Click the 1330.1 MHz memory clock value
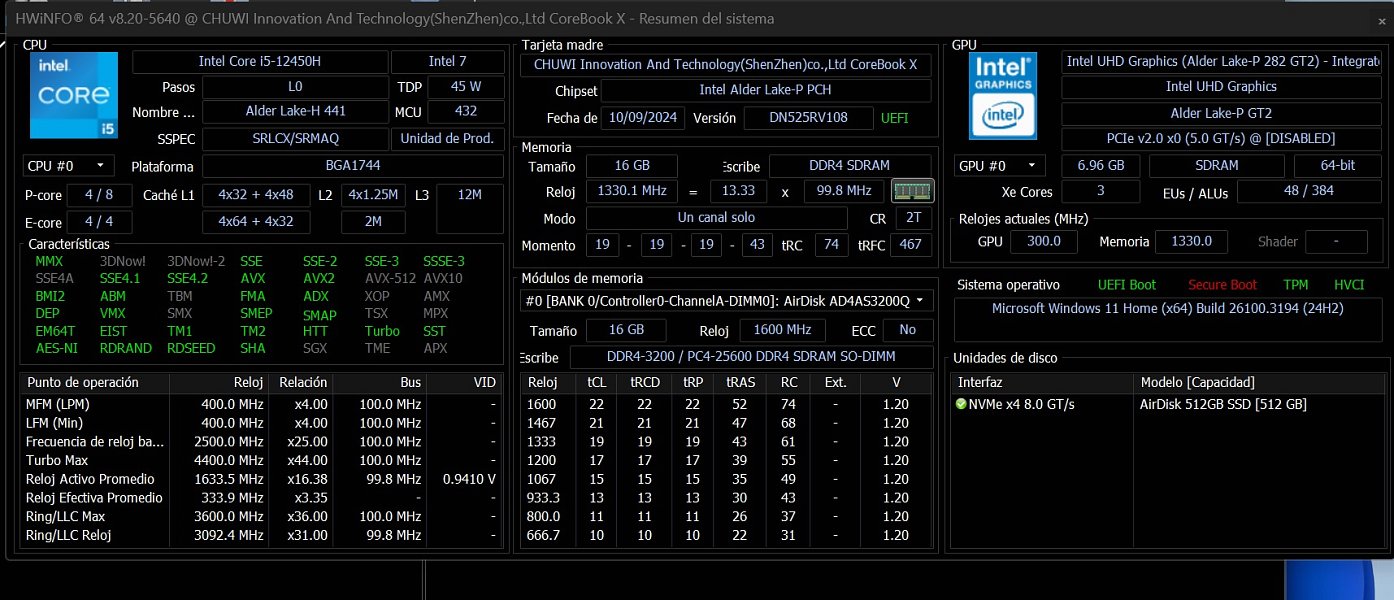The height and width of the screenshot is (600, 1394). 632,191
